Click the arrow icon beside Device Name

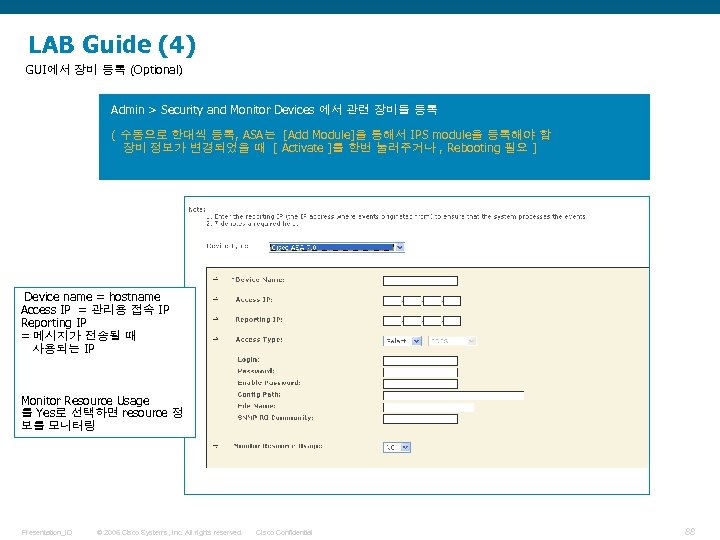click(216, 279)
